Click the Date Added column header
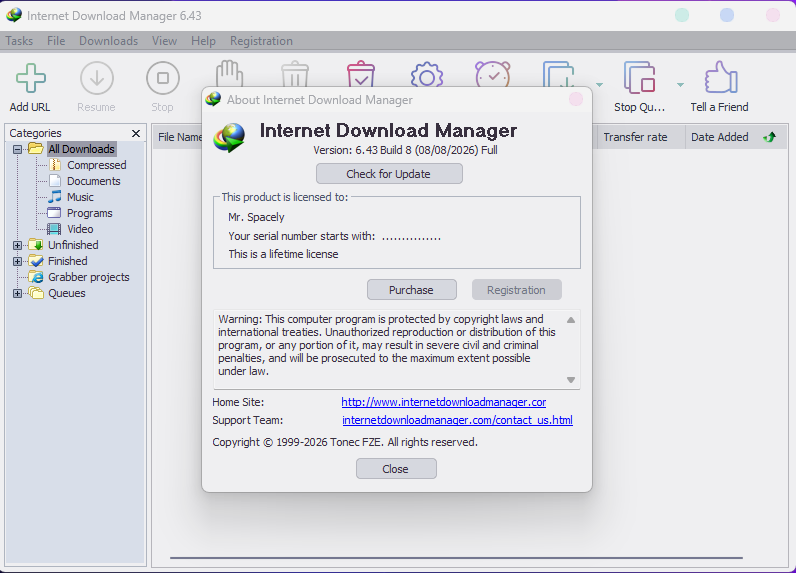796x573 pixels. (736, 137)
